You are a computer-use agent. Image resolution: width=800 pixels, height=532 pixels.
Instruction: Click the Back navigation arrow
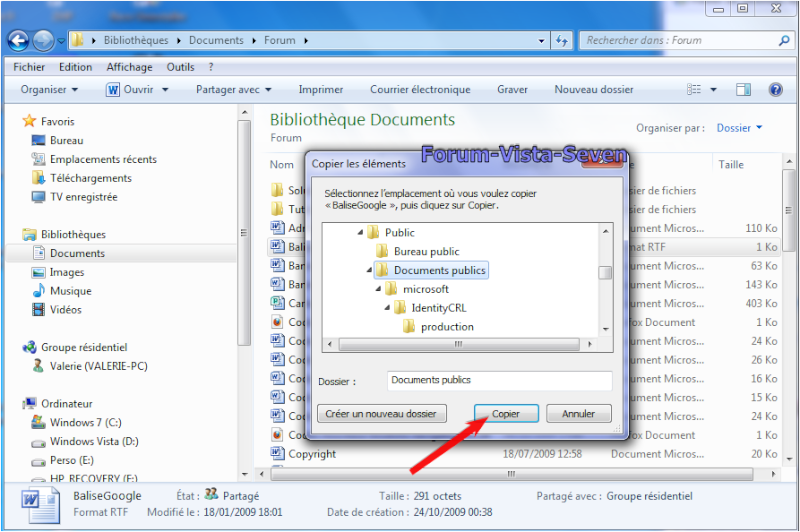[x=18, y=41]
